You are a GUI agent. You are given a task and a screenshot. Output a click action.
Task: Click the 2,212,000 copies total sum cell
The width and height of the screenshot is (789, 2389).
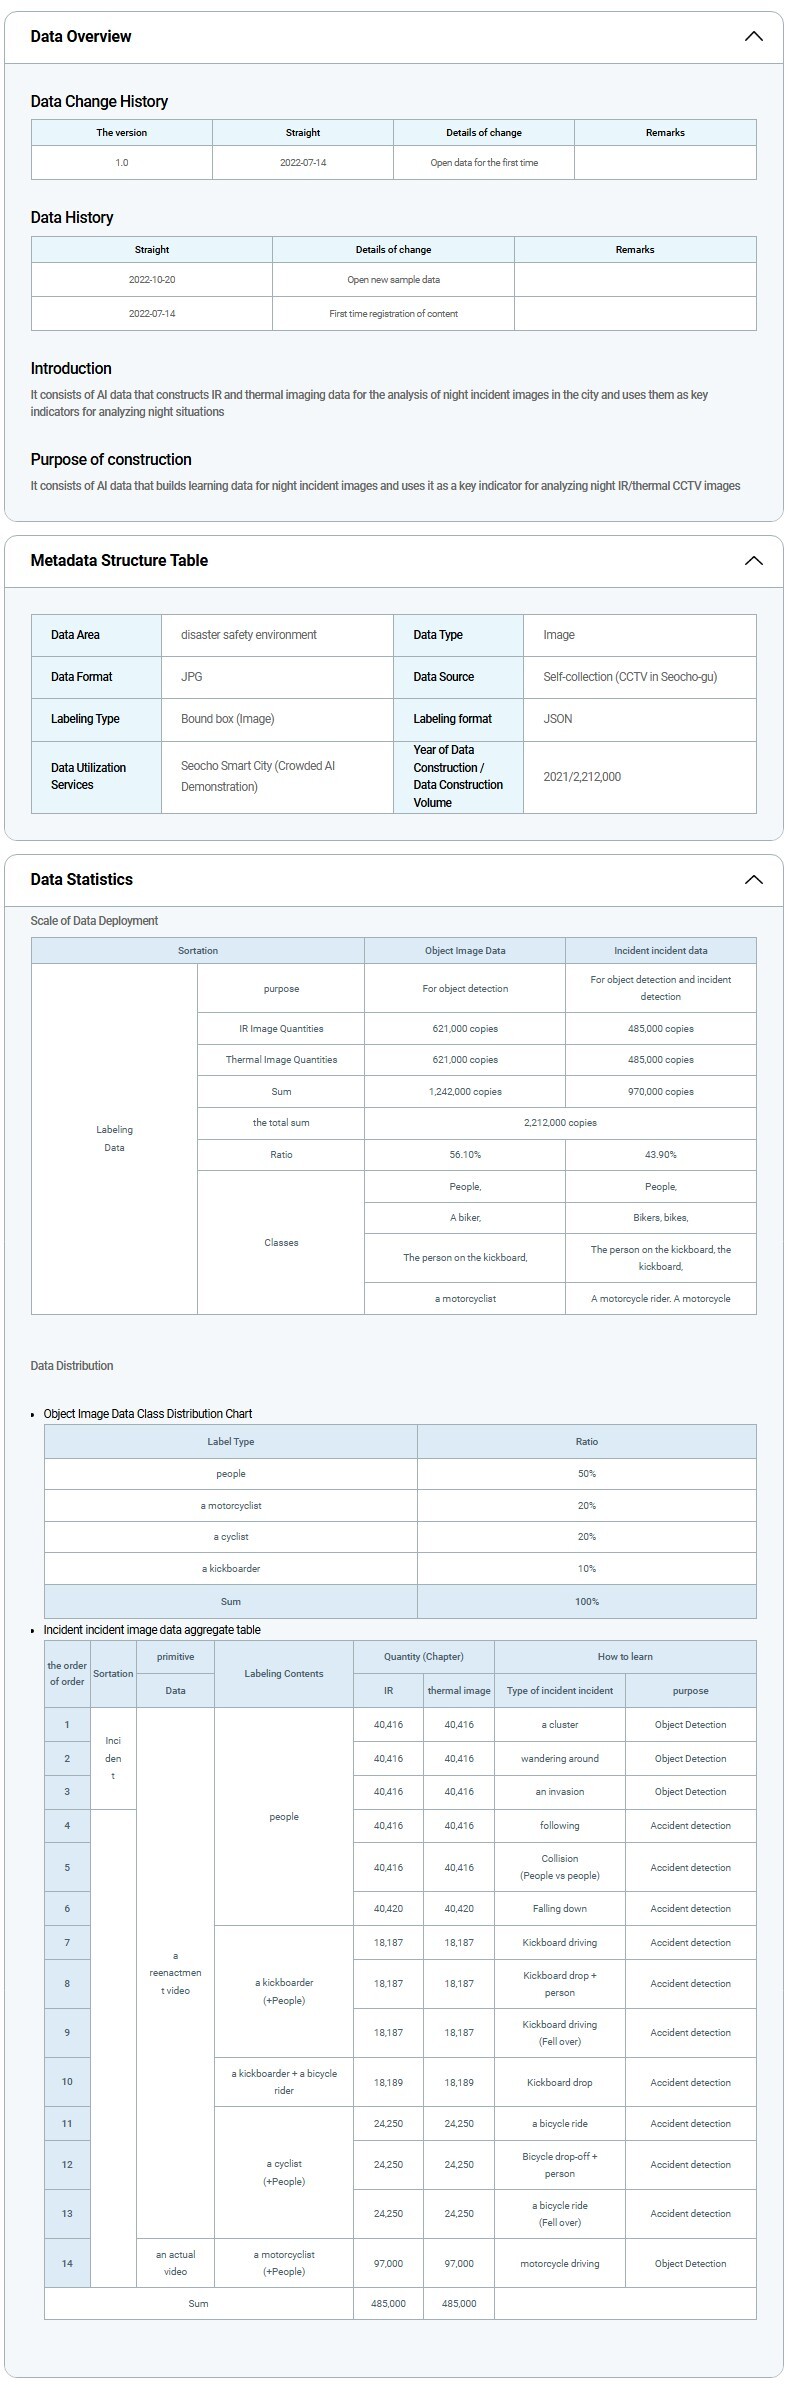pos(560,1122)
